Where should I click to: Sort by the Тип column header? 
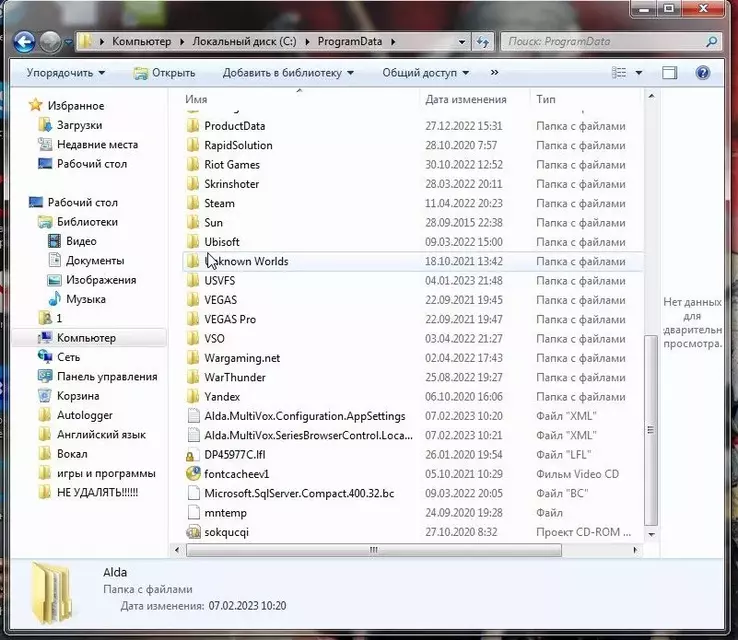point(546,99)
